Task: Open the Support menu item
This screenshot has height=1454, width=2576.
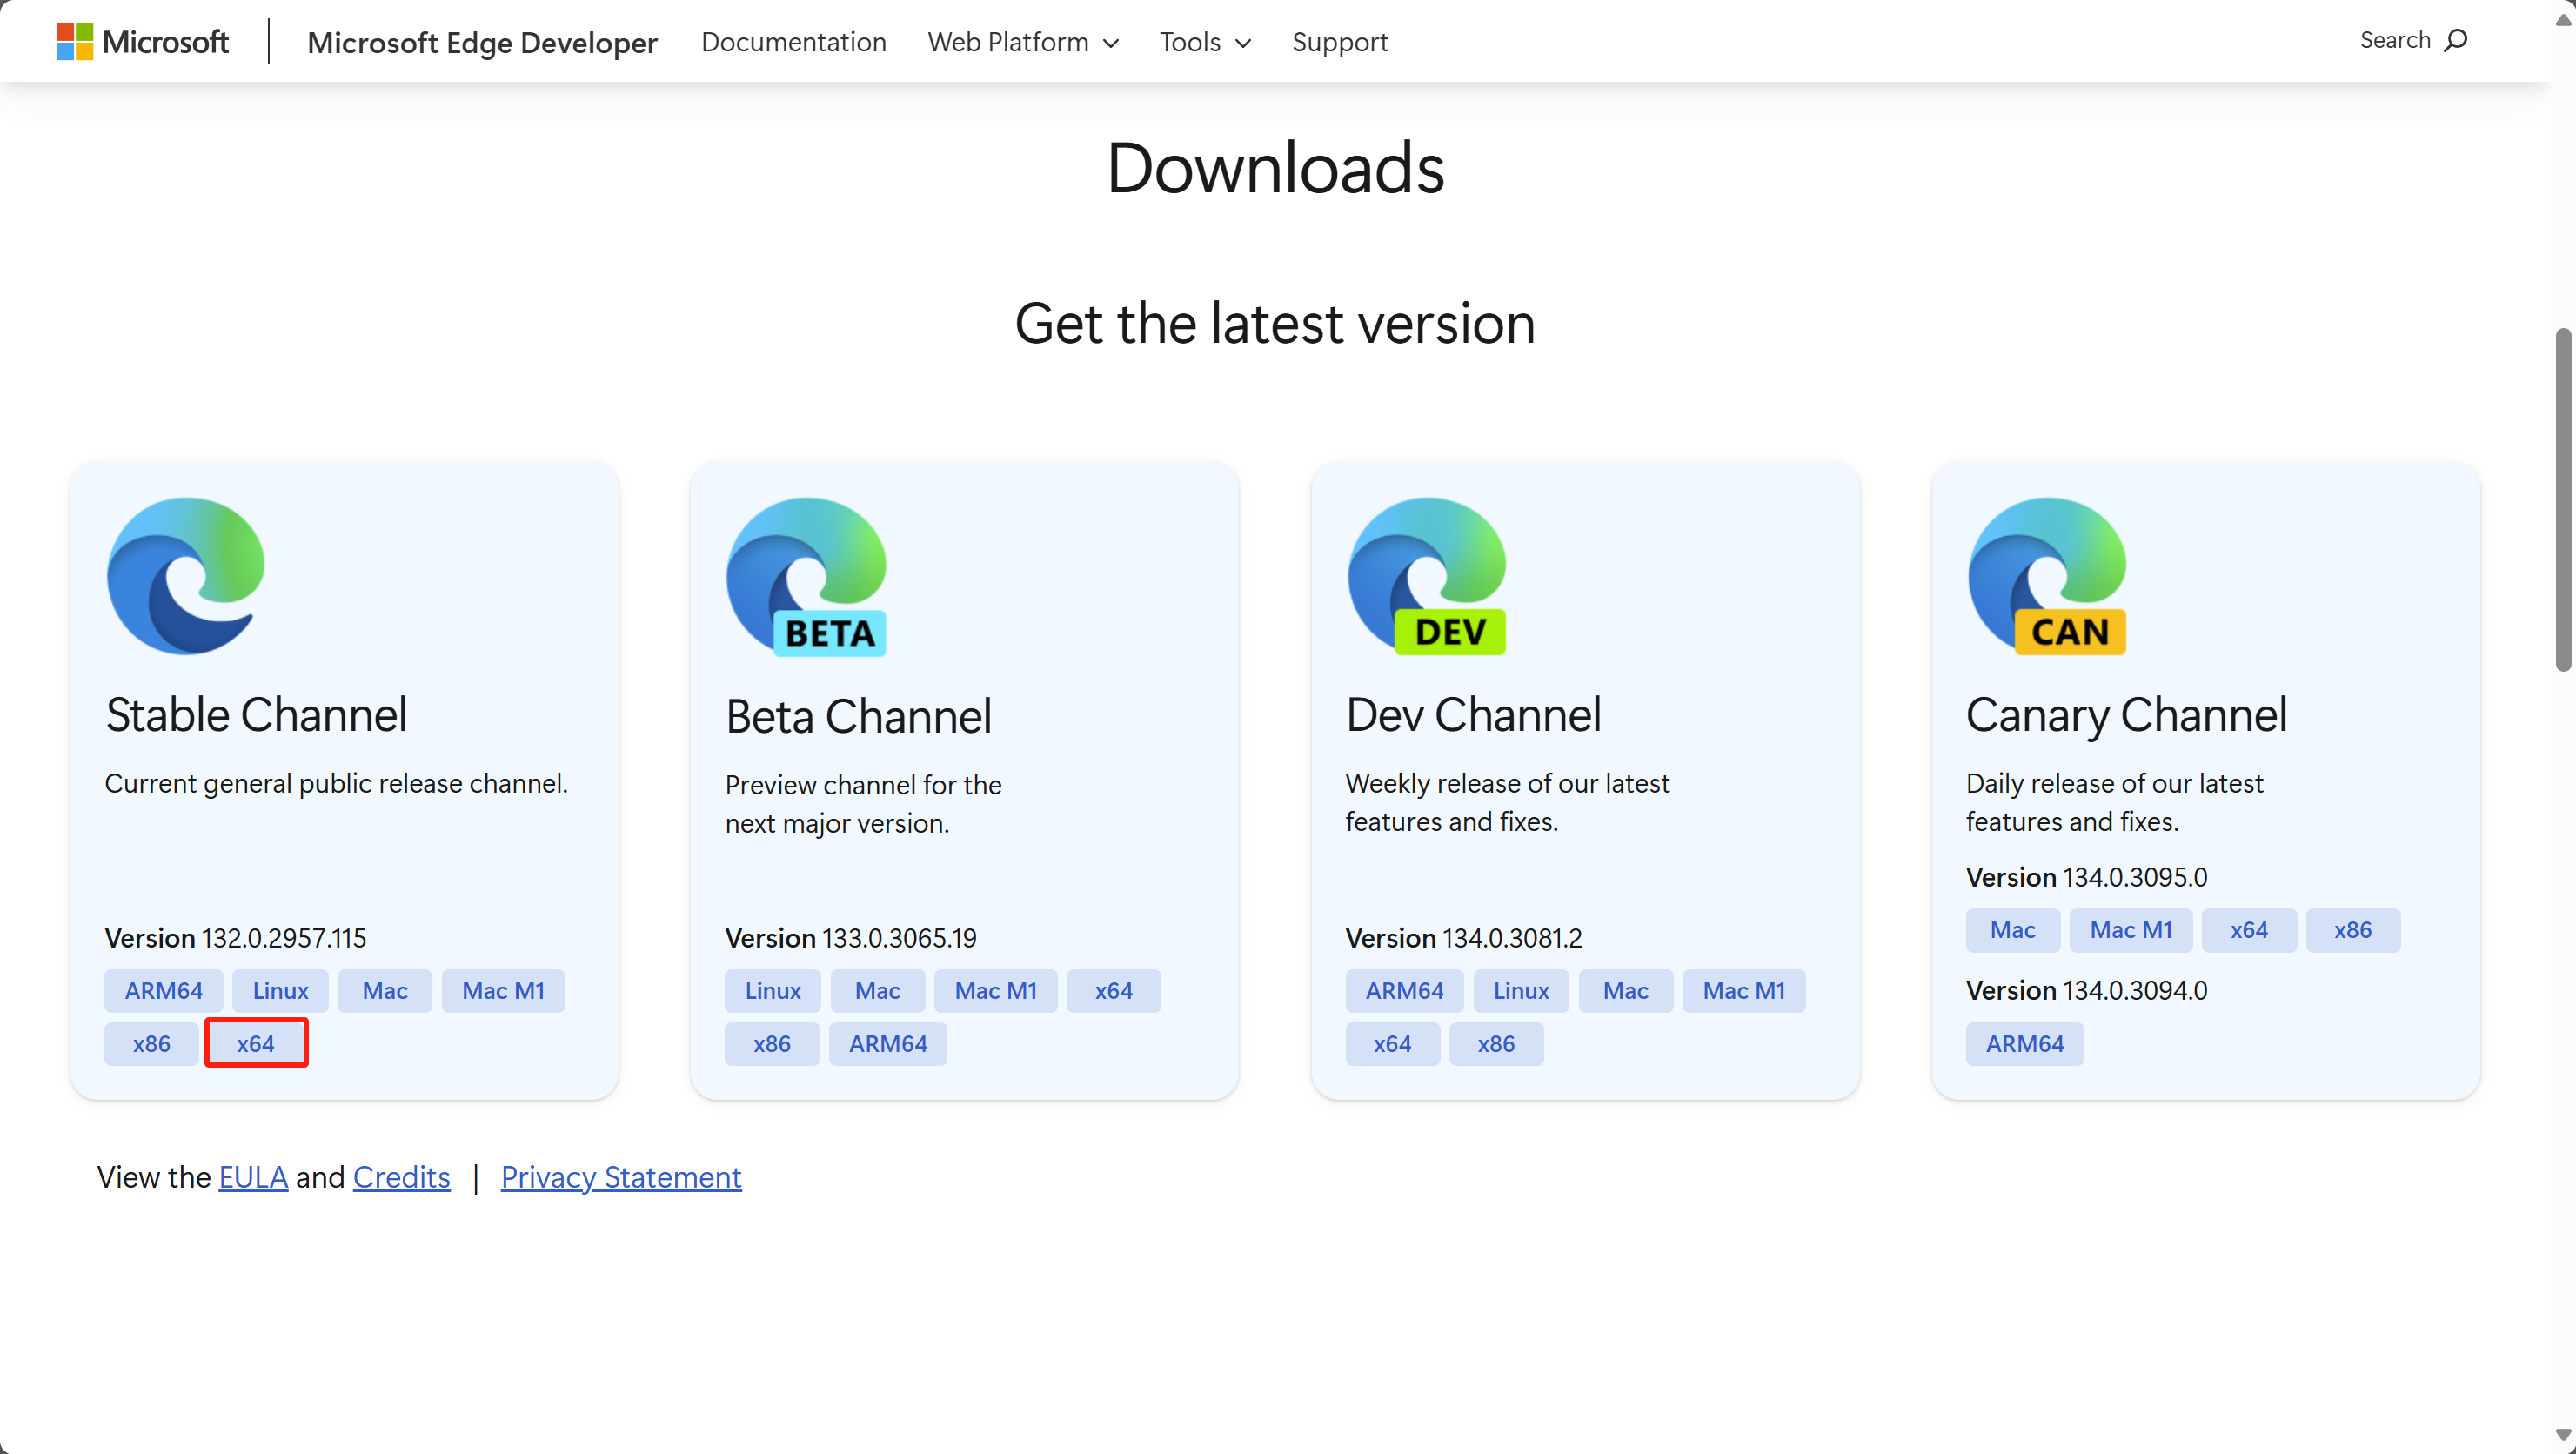Action: (x=1340, y=42)
